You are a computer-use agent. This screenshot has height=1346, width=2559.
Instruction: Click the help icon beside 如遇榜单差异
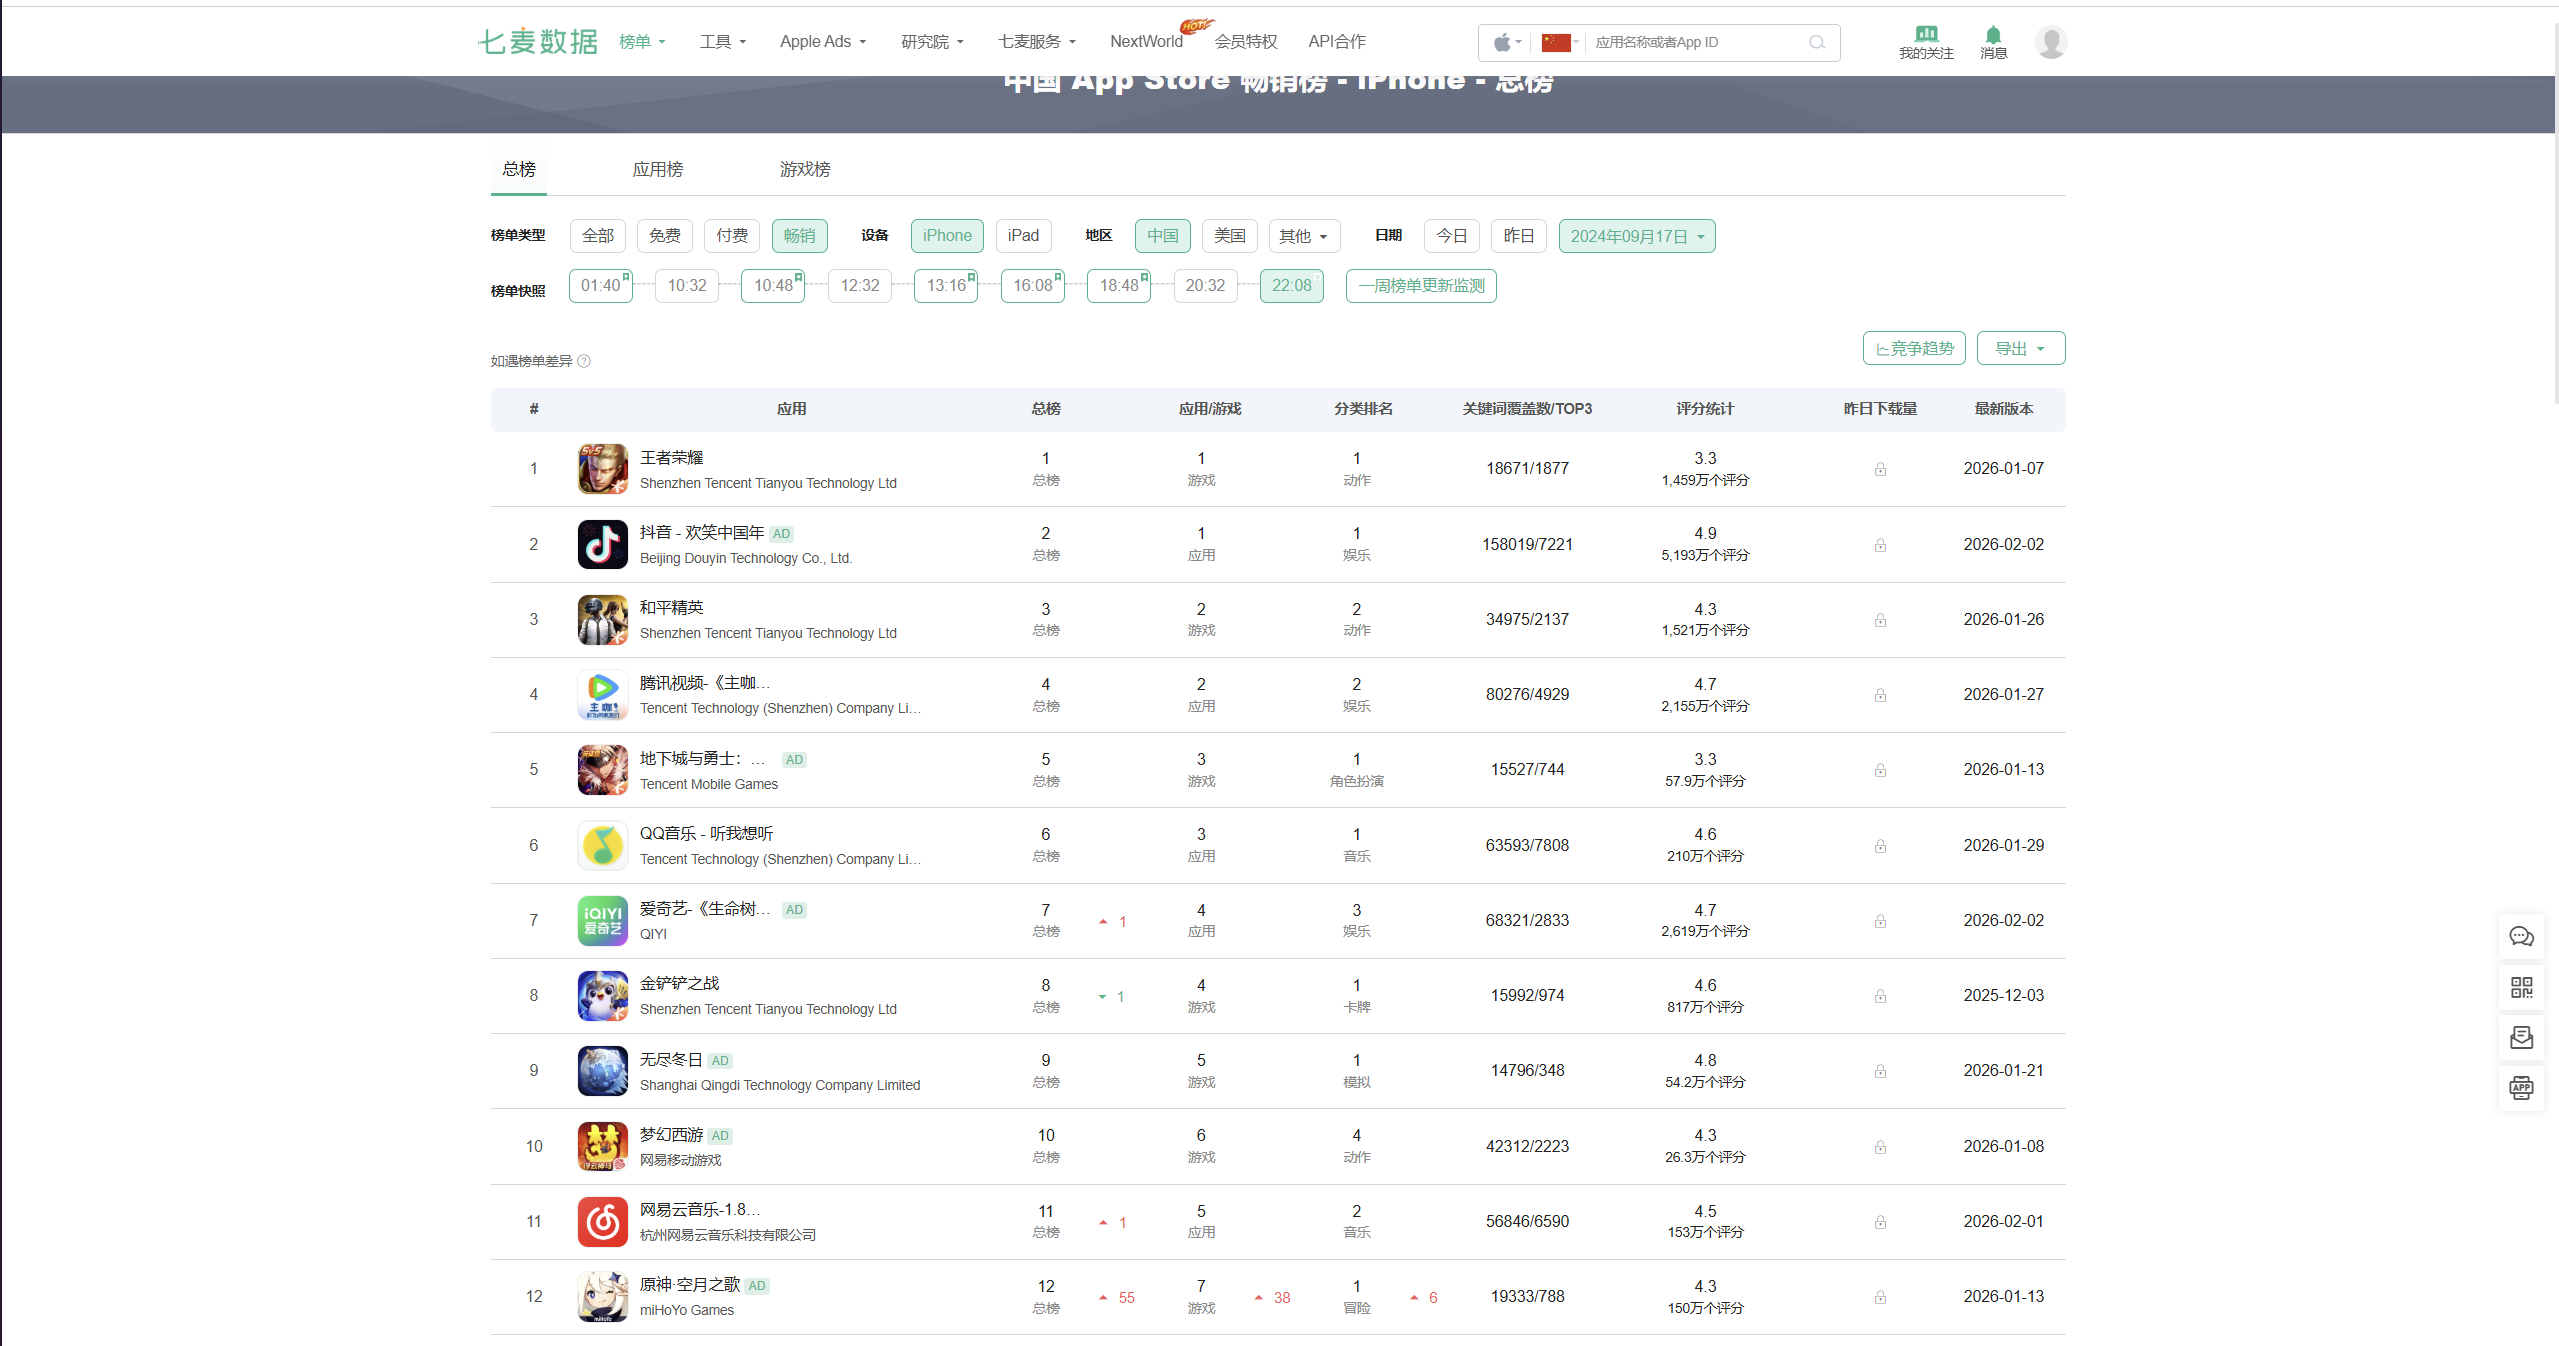[x=584, y=361]
